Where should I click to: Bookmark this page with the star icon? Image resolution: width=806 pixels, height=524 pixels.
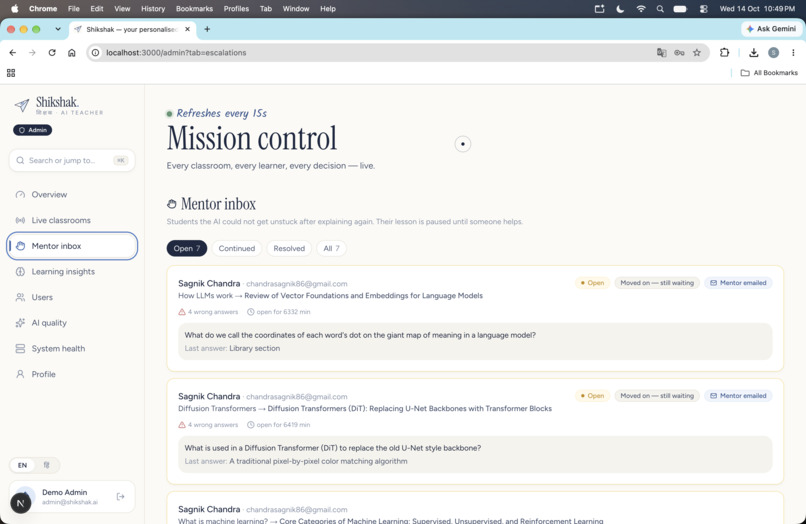(697, 52)
